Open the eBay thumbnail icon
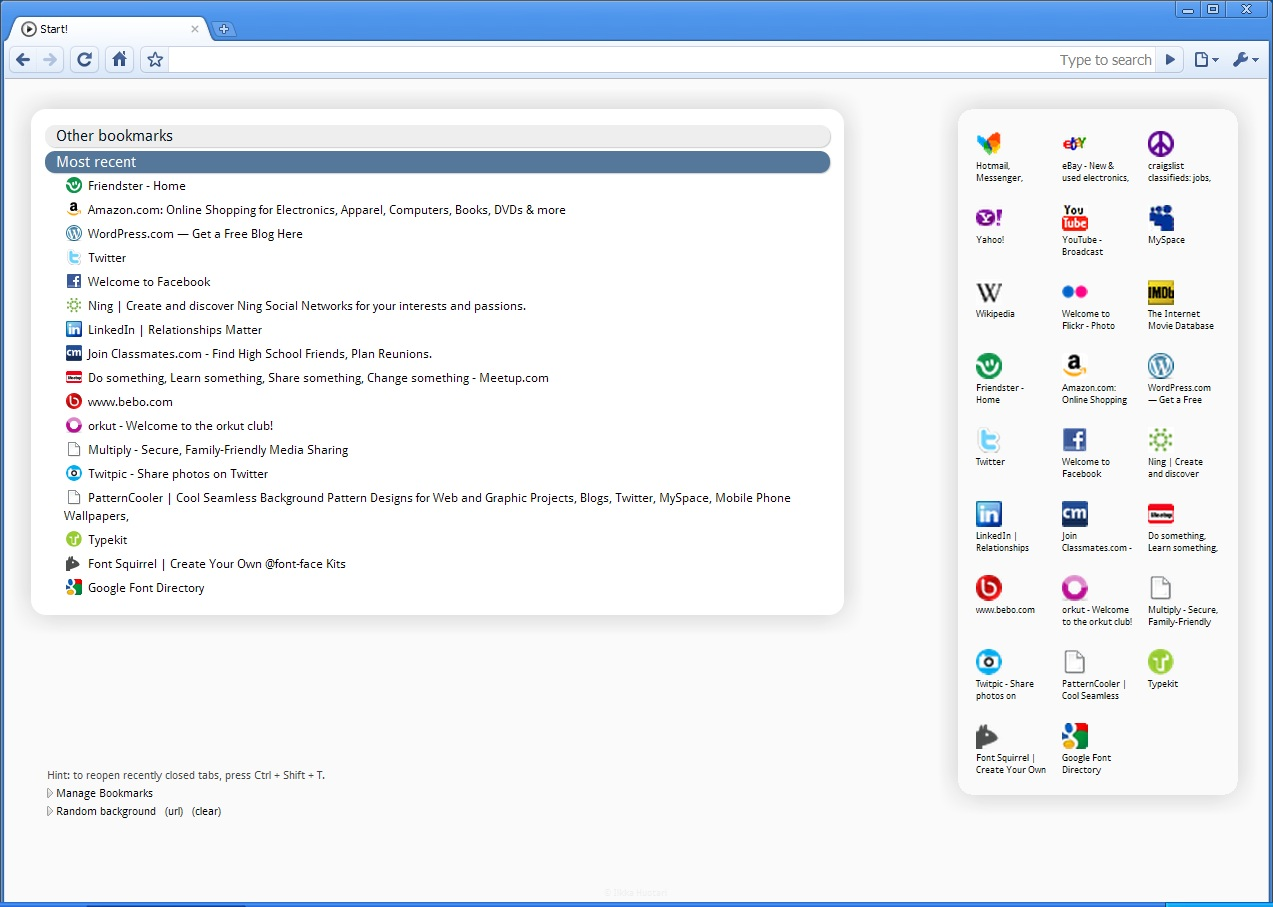Viewport: 1273px width, 907px height. (x=1075, y=143)
